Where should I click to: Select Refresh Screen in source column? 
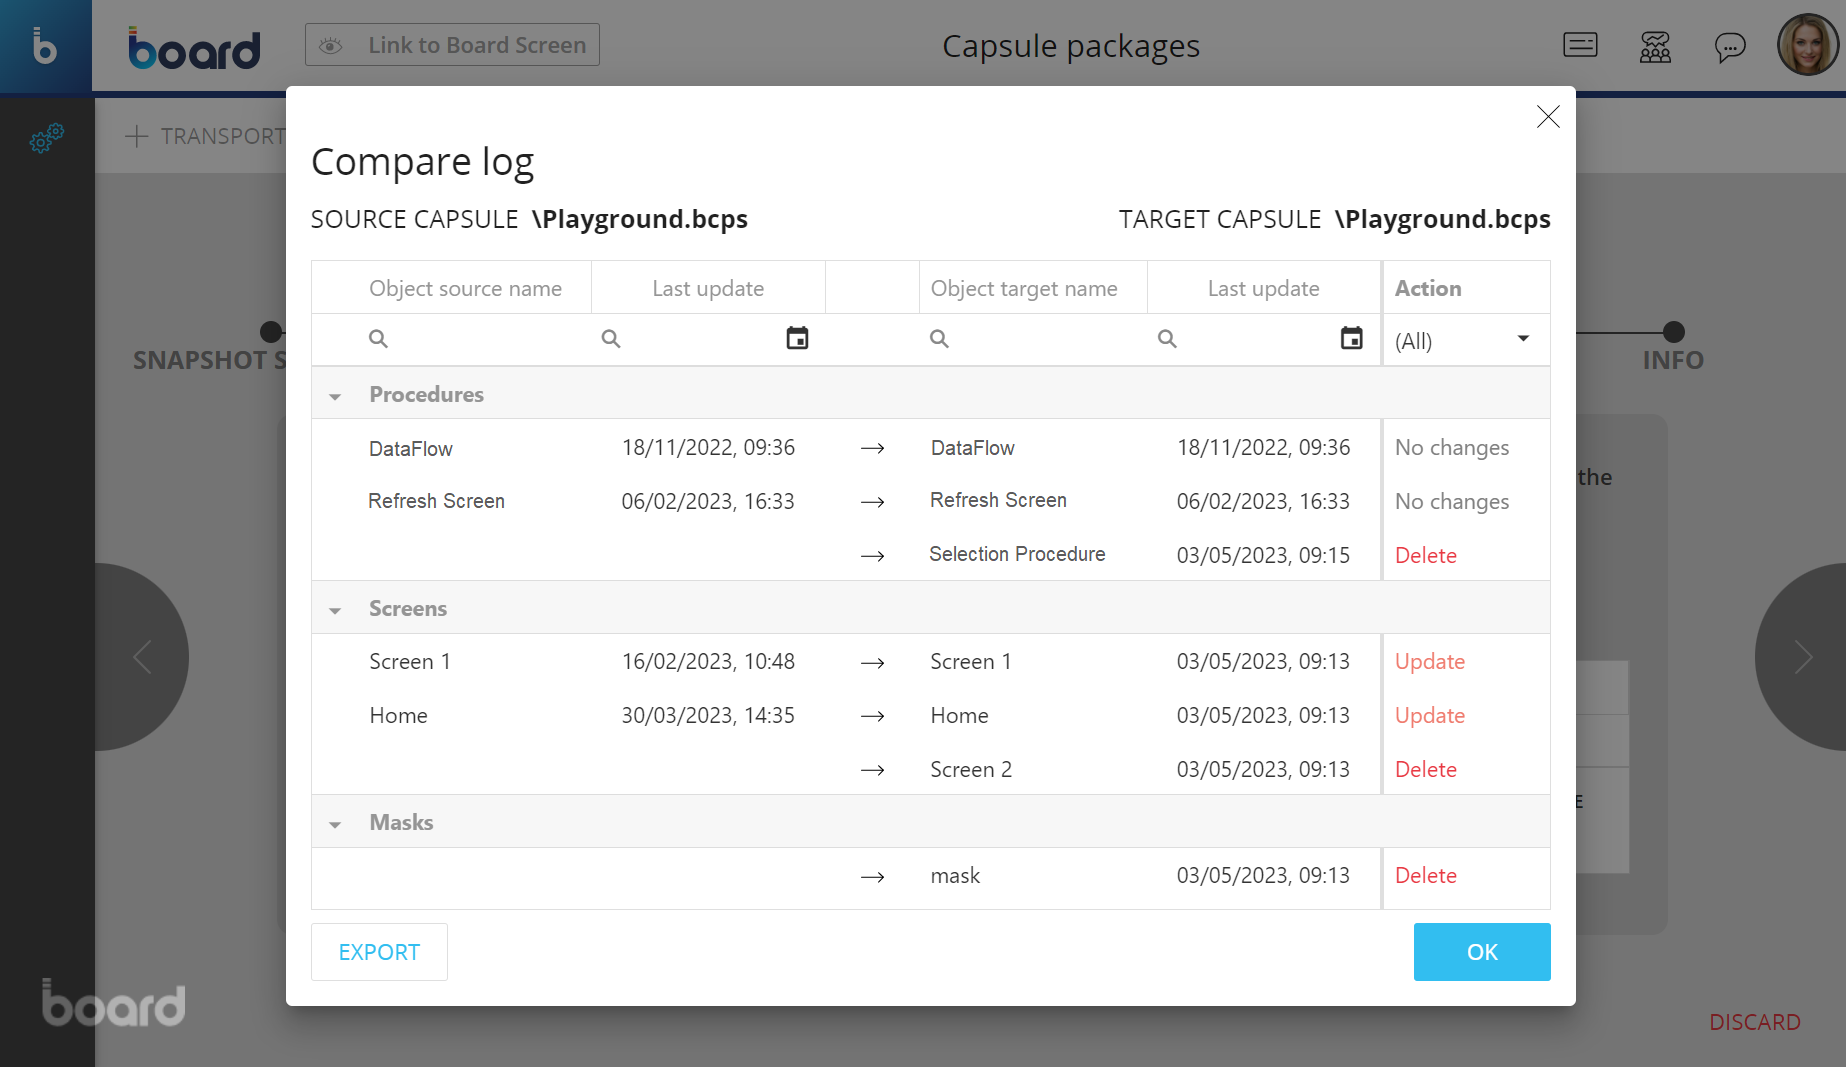(x=436, y=501)
